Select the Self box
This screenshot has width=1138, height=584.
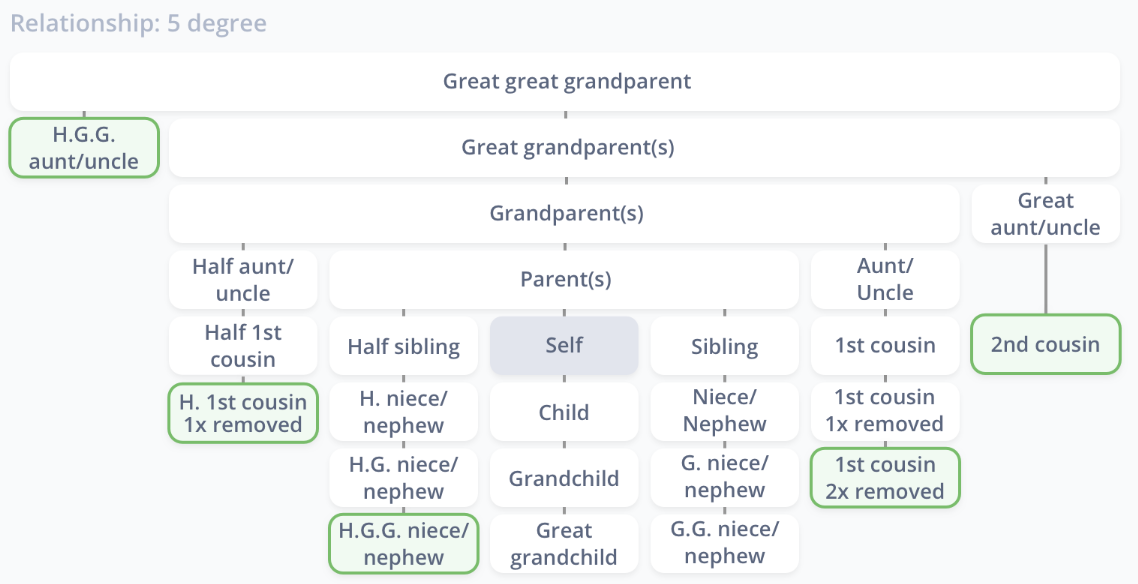(x=565, y=345)
